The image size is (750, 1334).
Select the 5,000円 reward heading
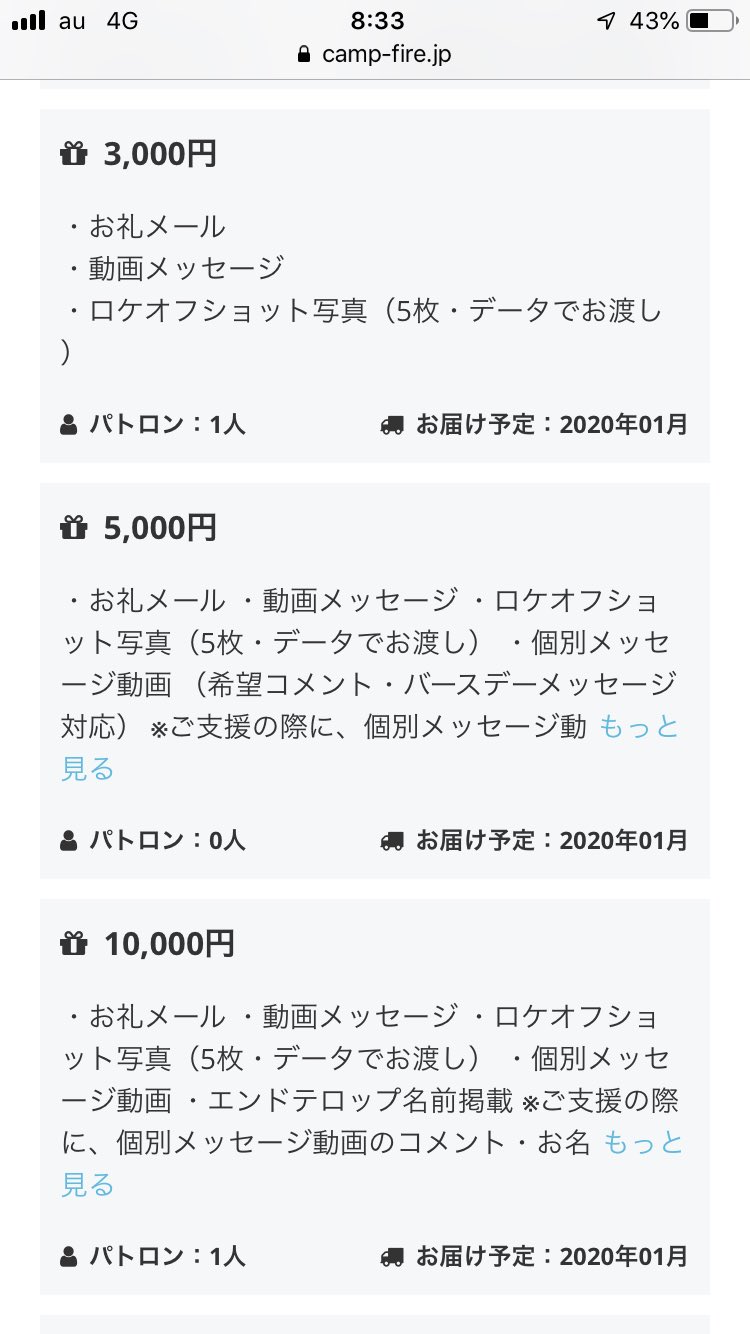(x=160, y=528)
